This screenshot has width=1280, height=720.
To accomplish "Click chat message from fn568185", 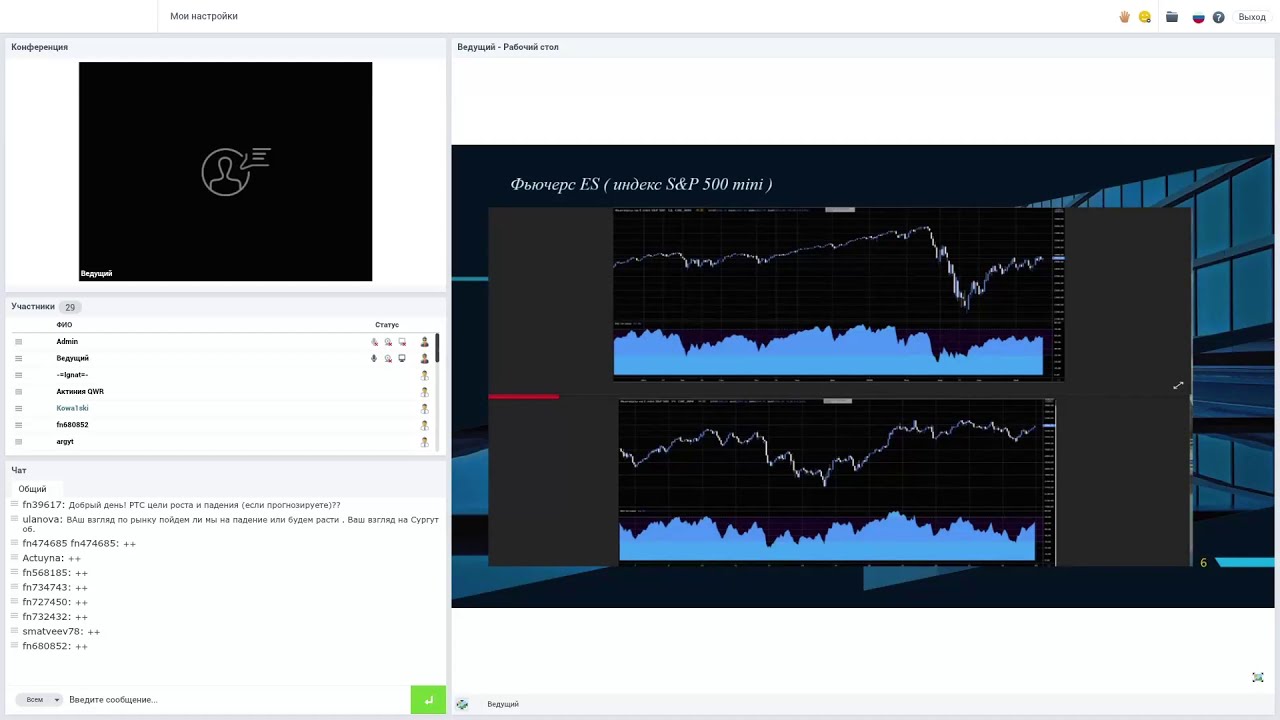I will coord(55,573).
